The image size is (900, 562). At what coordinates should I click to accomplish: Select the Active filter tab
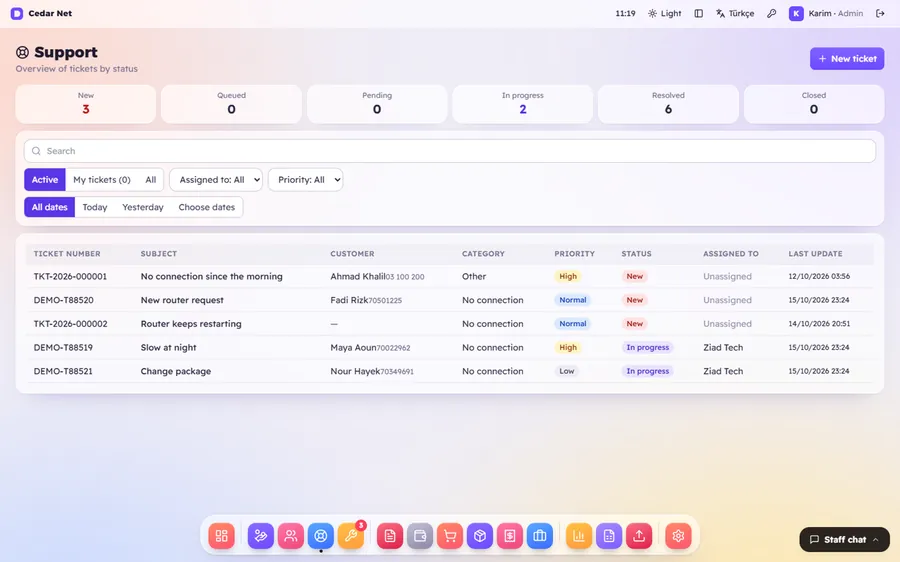click(45, 180)
